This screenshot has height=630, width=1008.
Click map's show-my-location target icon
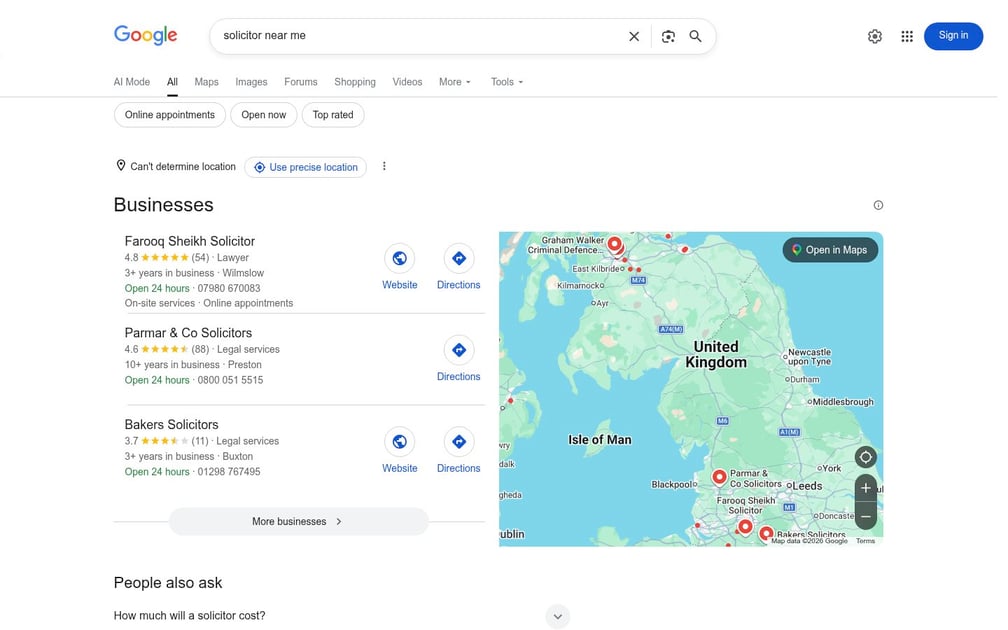coord(866,457)
